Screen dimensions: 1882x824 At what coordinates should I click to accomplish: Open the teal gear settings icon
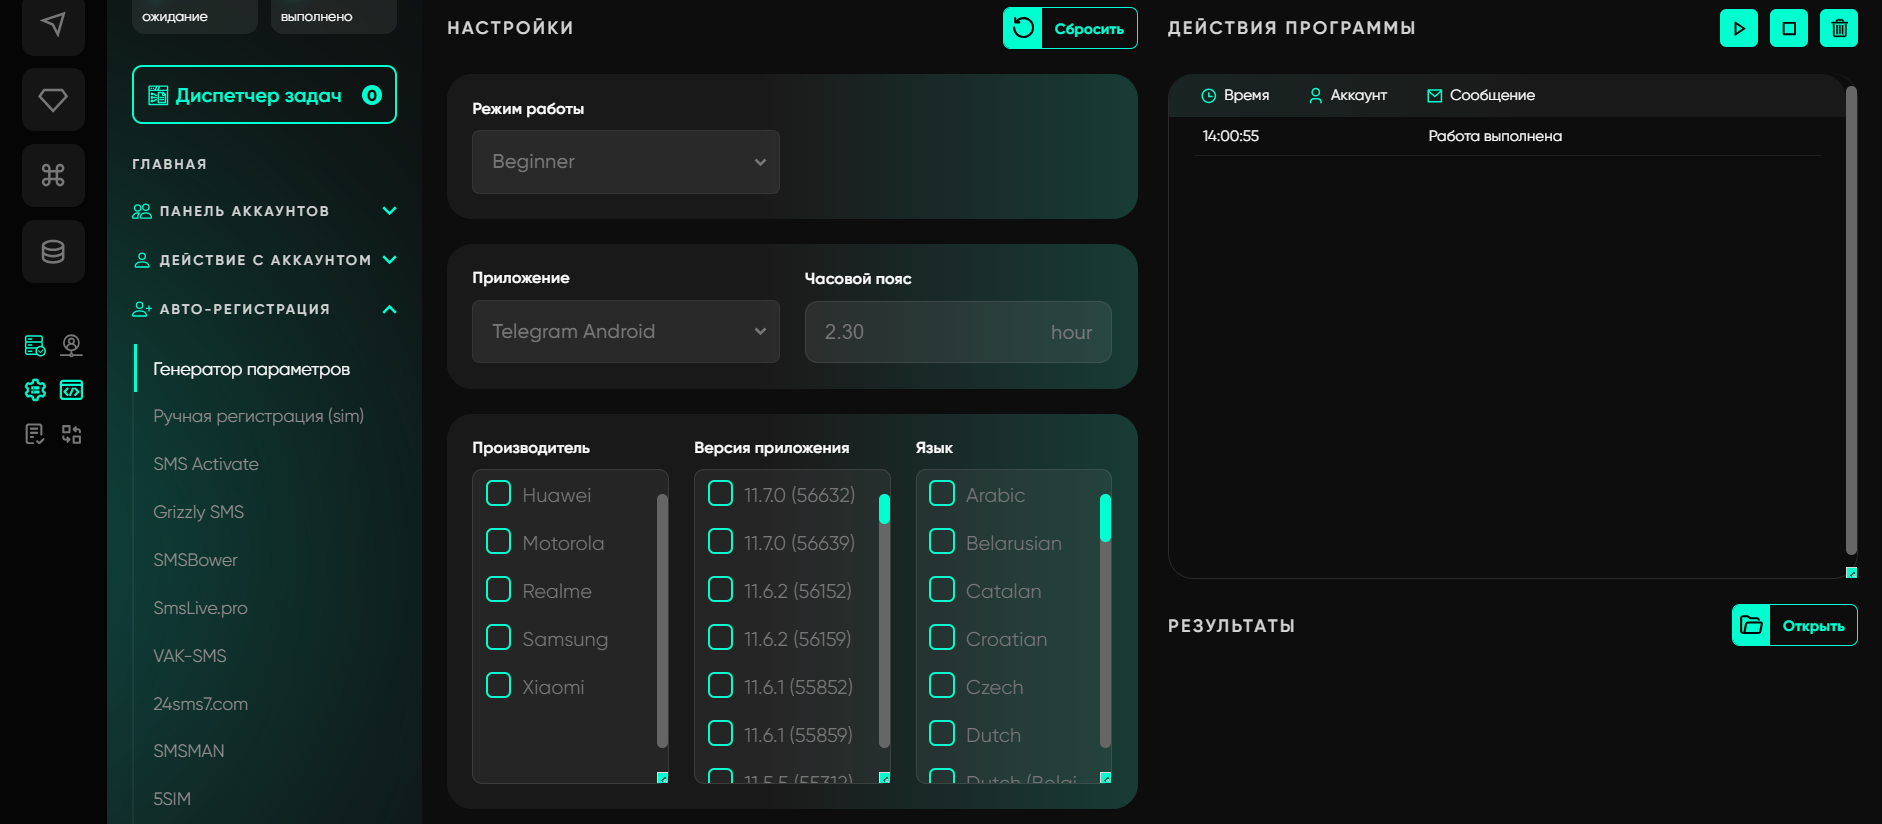(35, 390)
